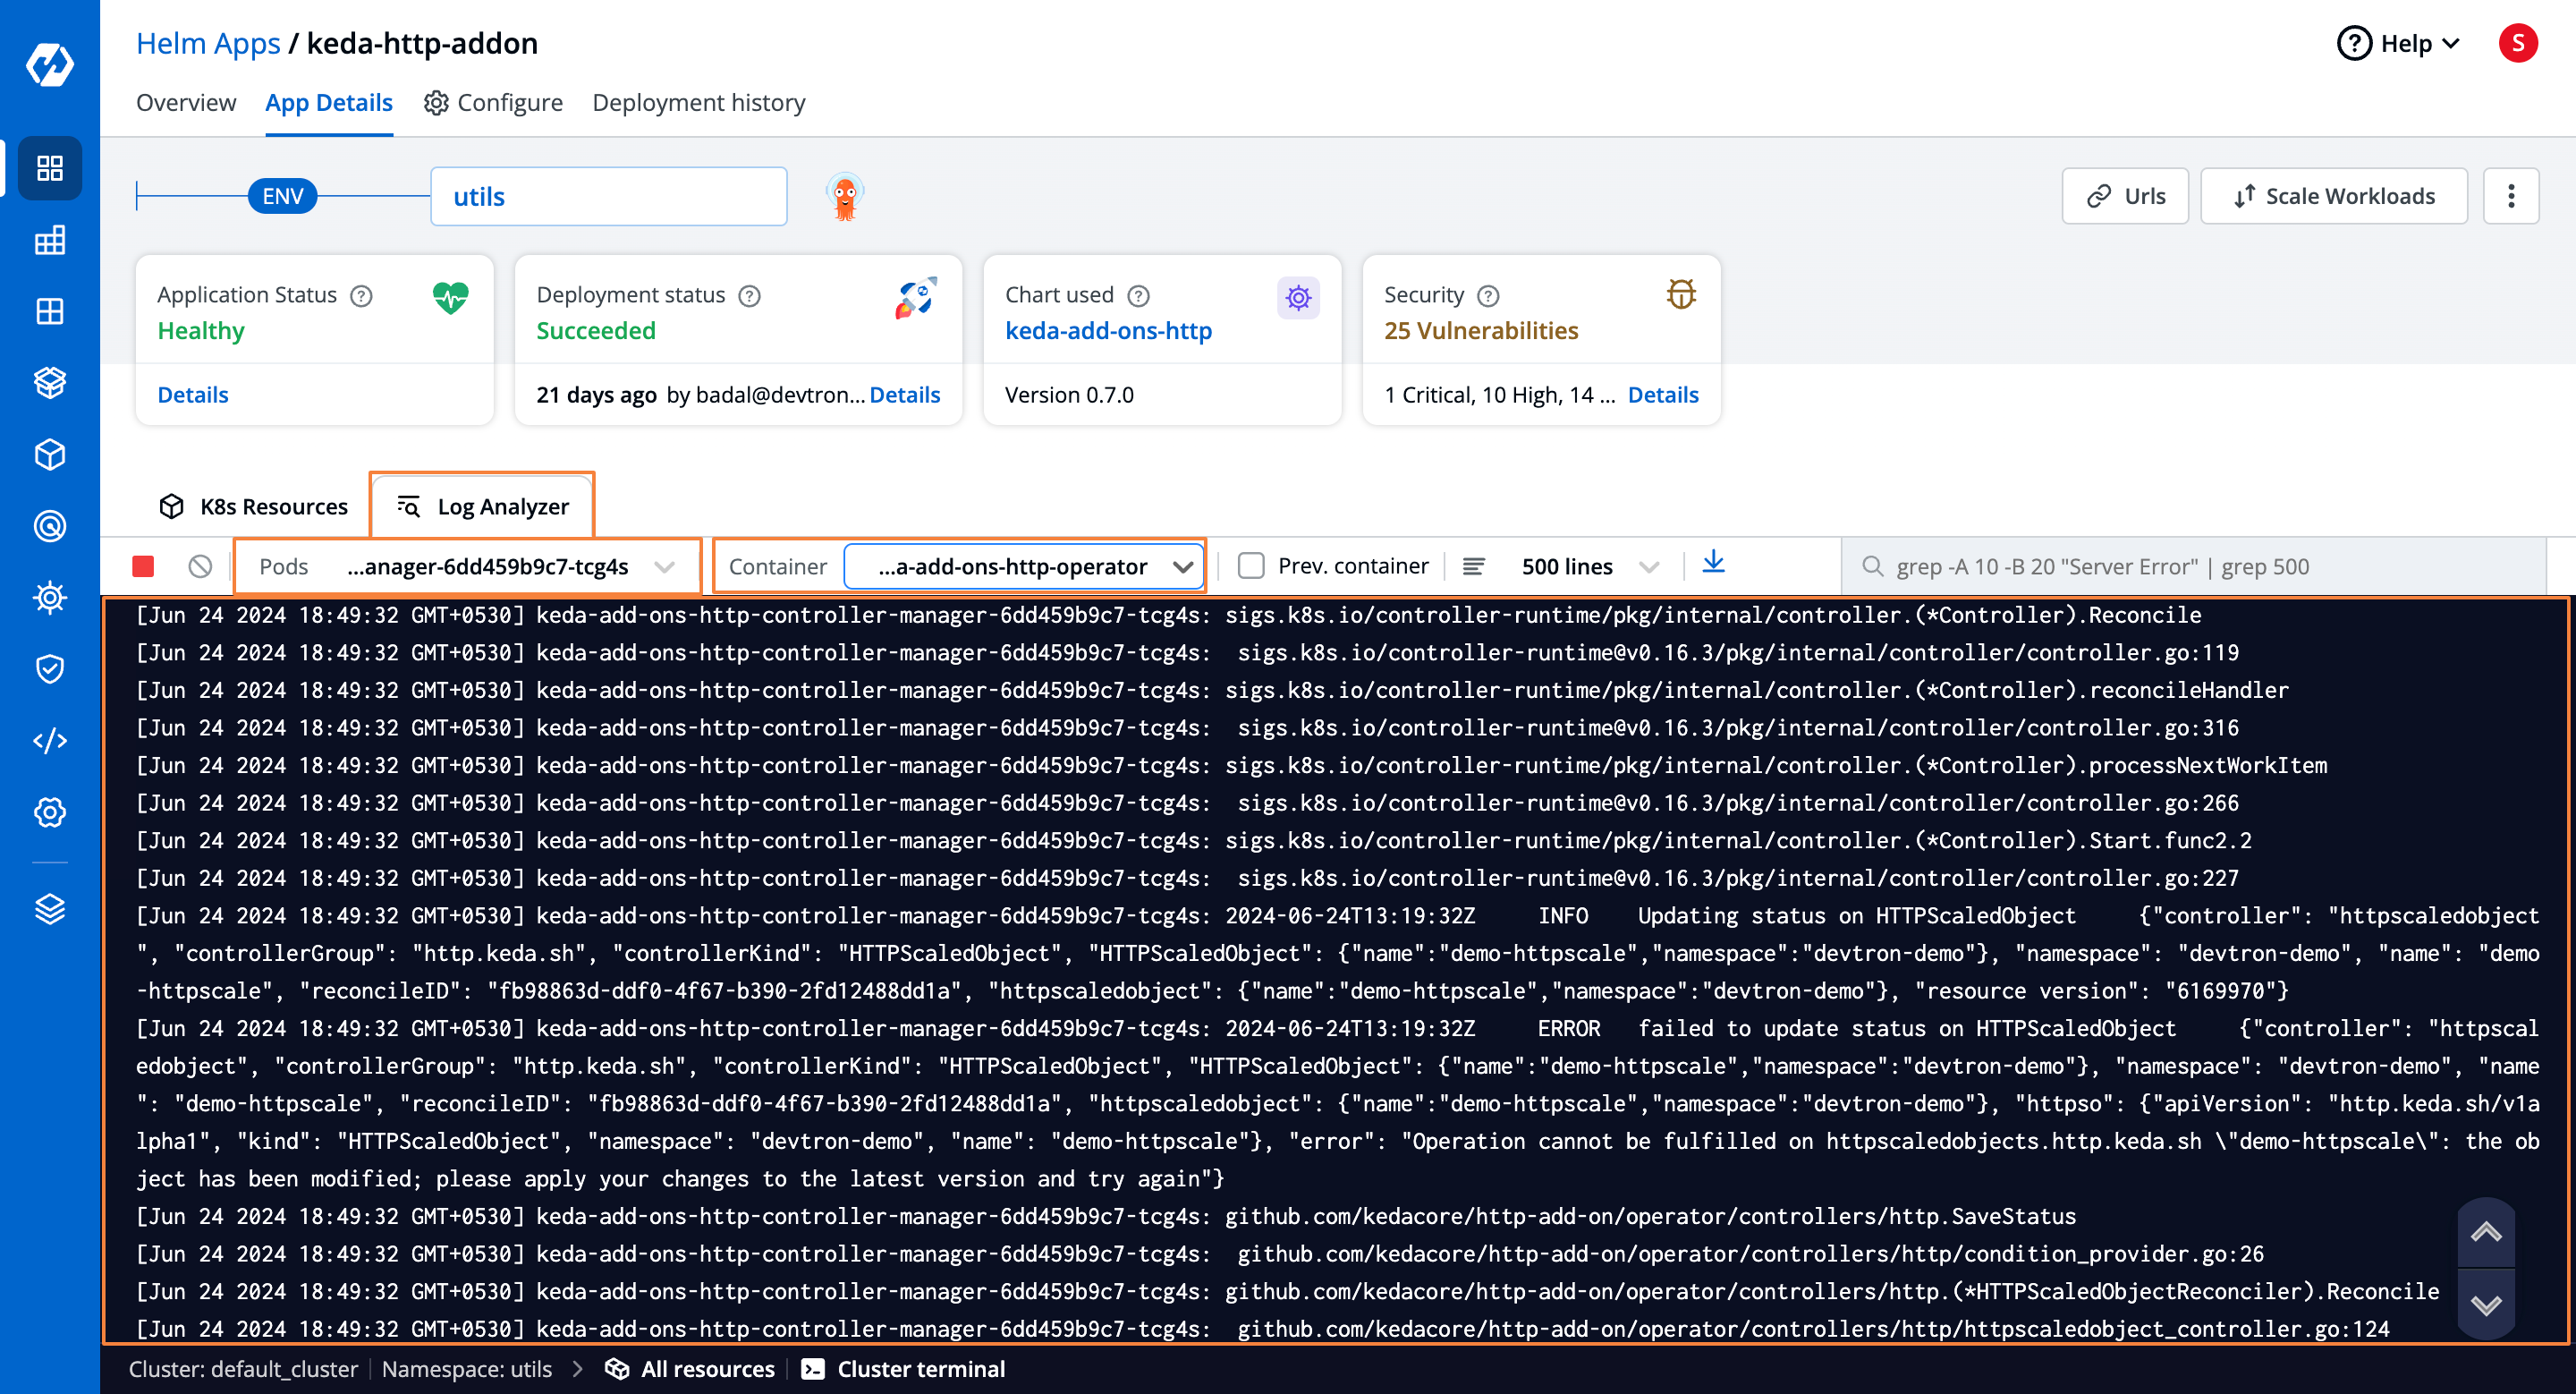Click the Application Status help question icon

(362, 295)
